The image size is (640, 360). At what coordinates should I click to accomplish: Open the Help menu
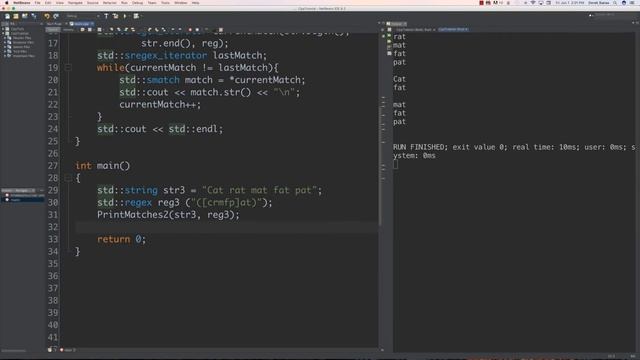196,3
